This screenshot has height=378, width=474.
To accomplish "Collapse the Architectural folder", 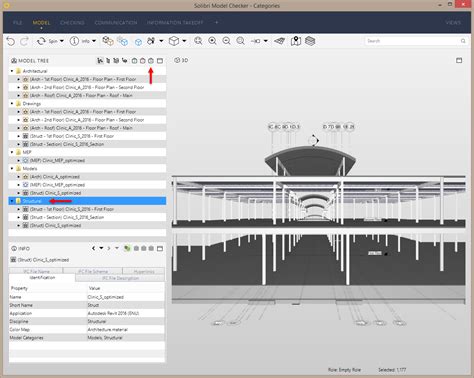I will click(x=12, y=71).
